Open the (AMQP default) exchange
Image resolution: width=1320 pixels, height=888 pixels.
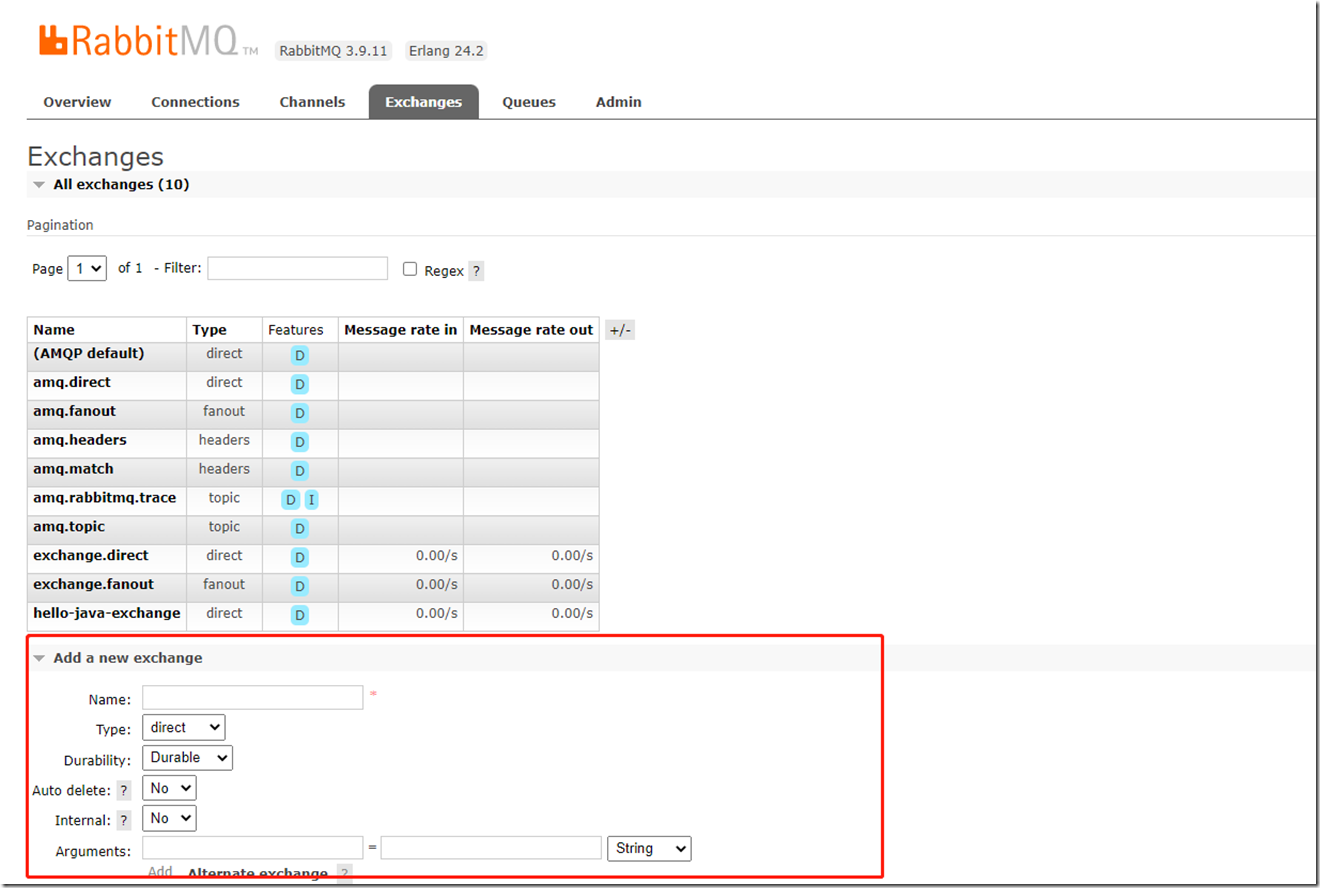point(89,353)
